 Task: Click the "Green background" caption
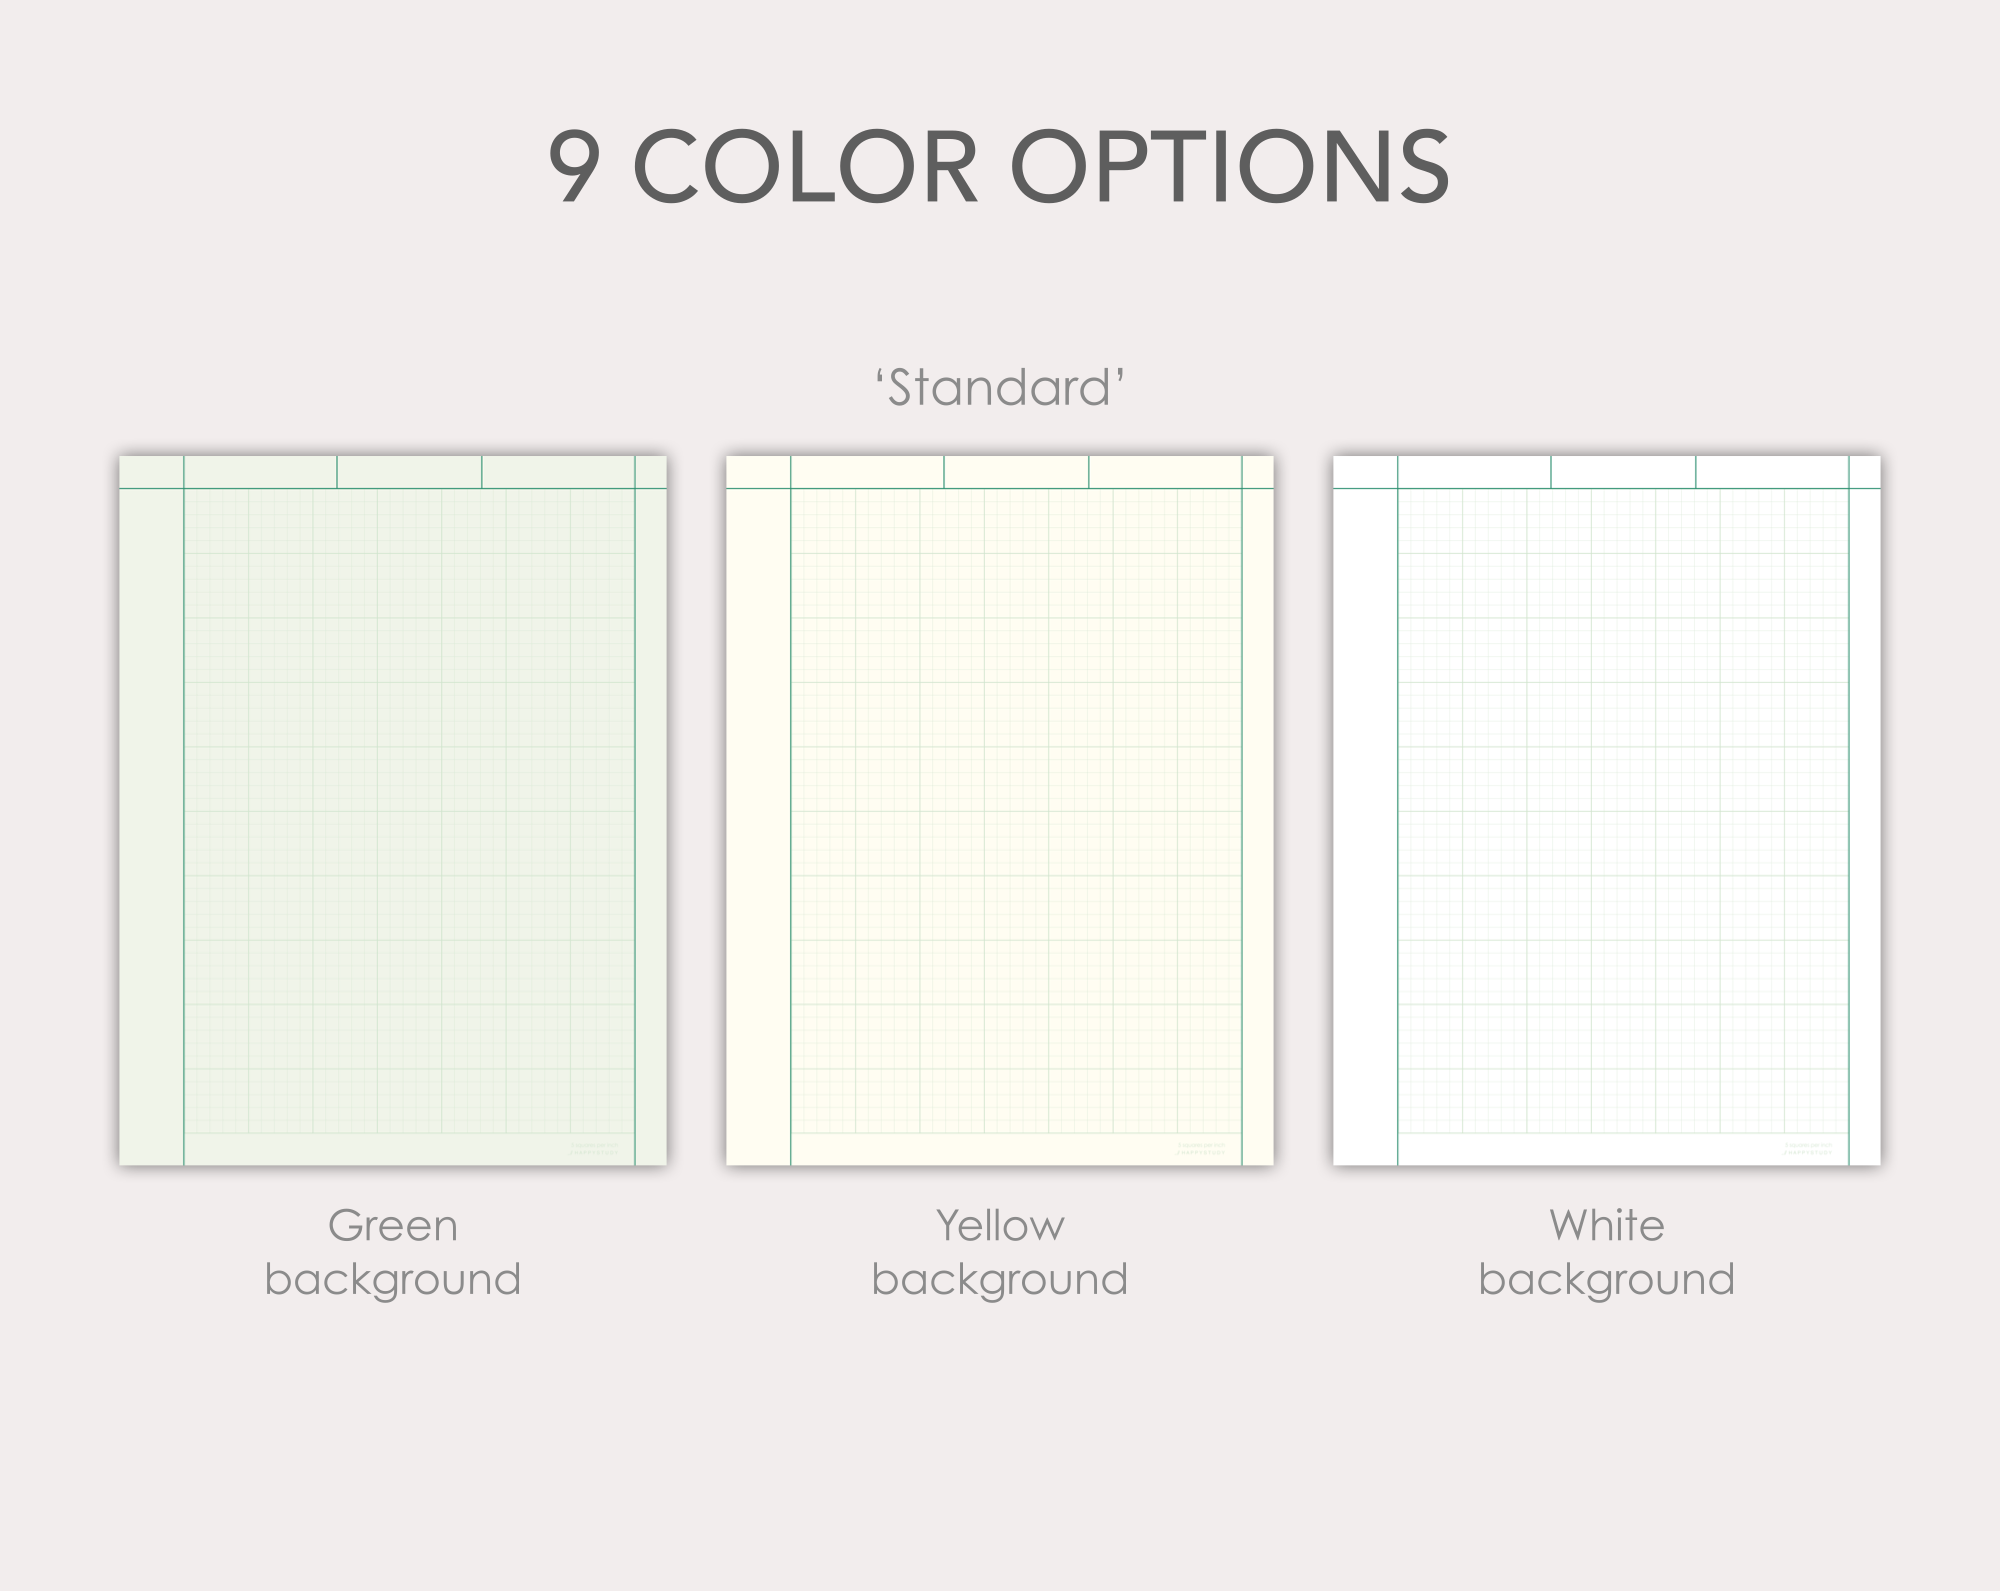click(x=393, y=1252)
